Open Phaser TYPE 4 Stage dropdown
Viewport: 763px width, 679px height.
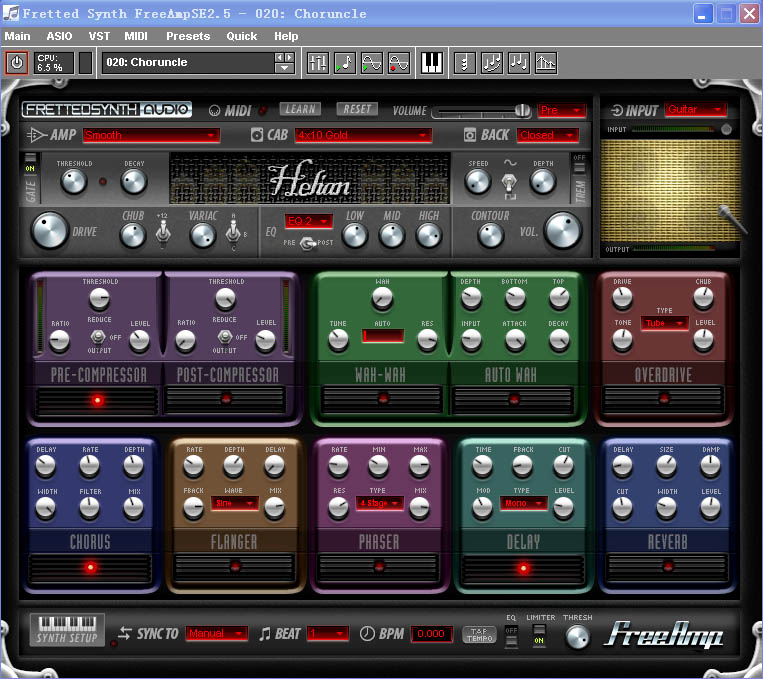(380, 503)
